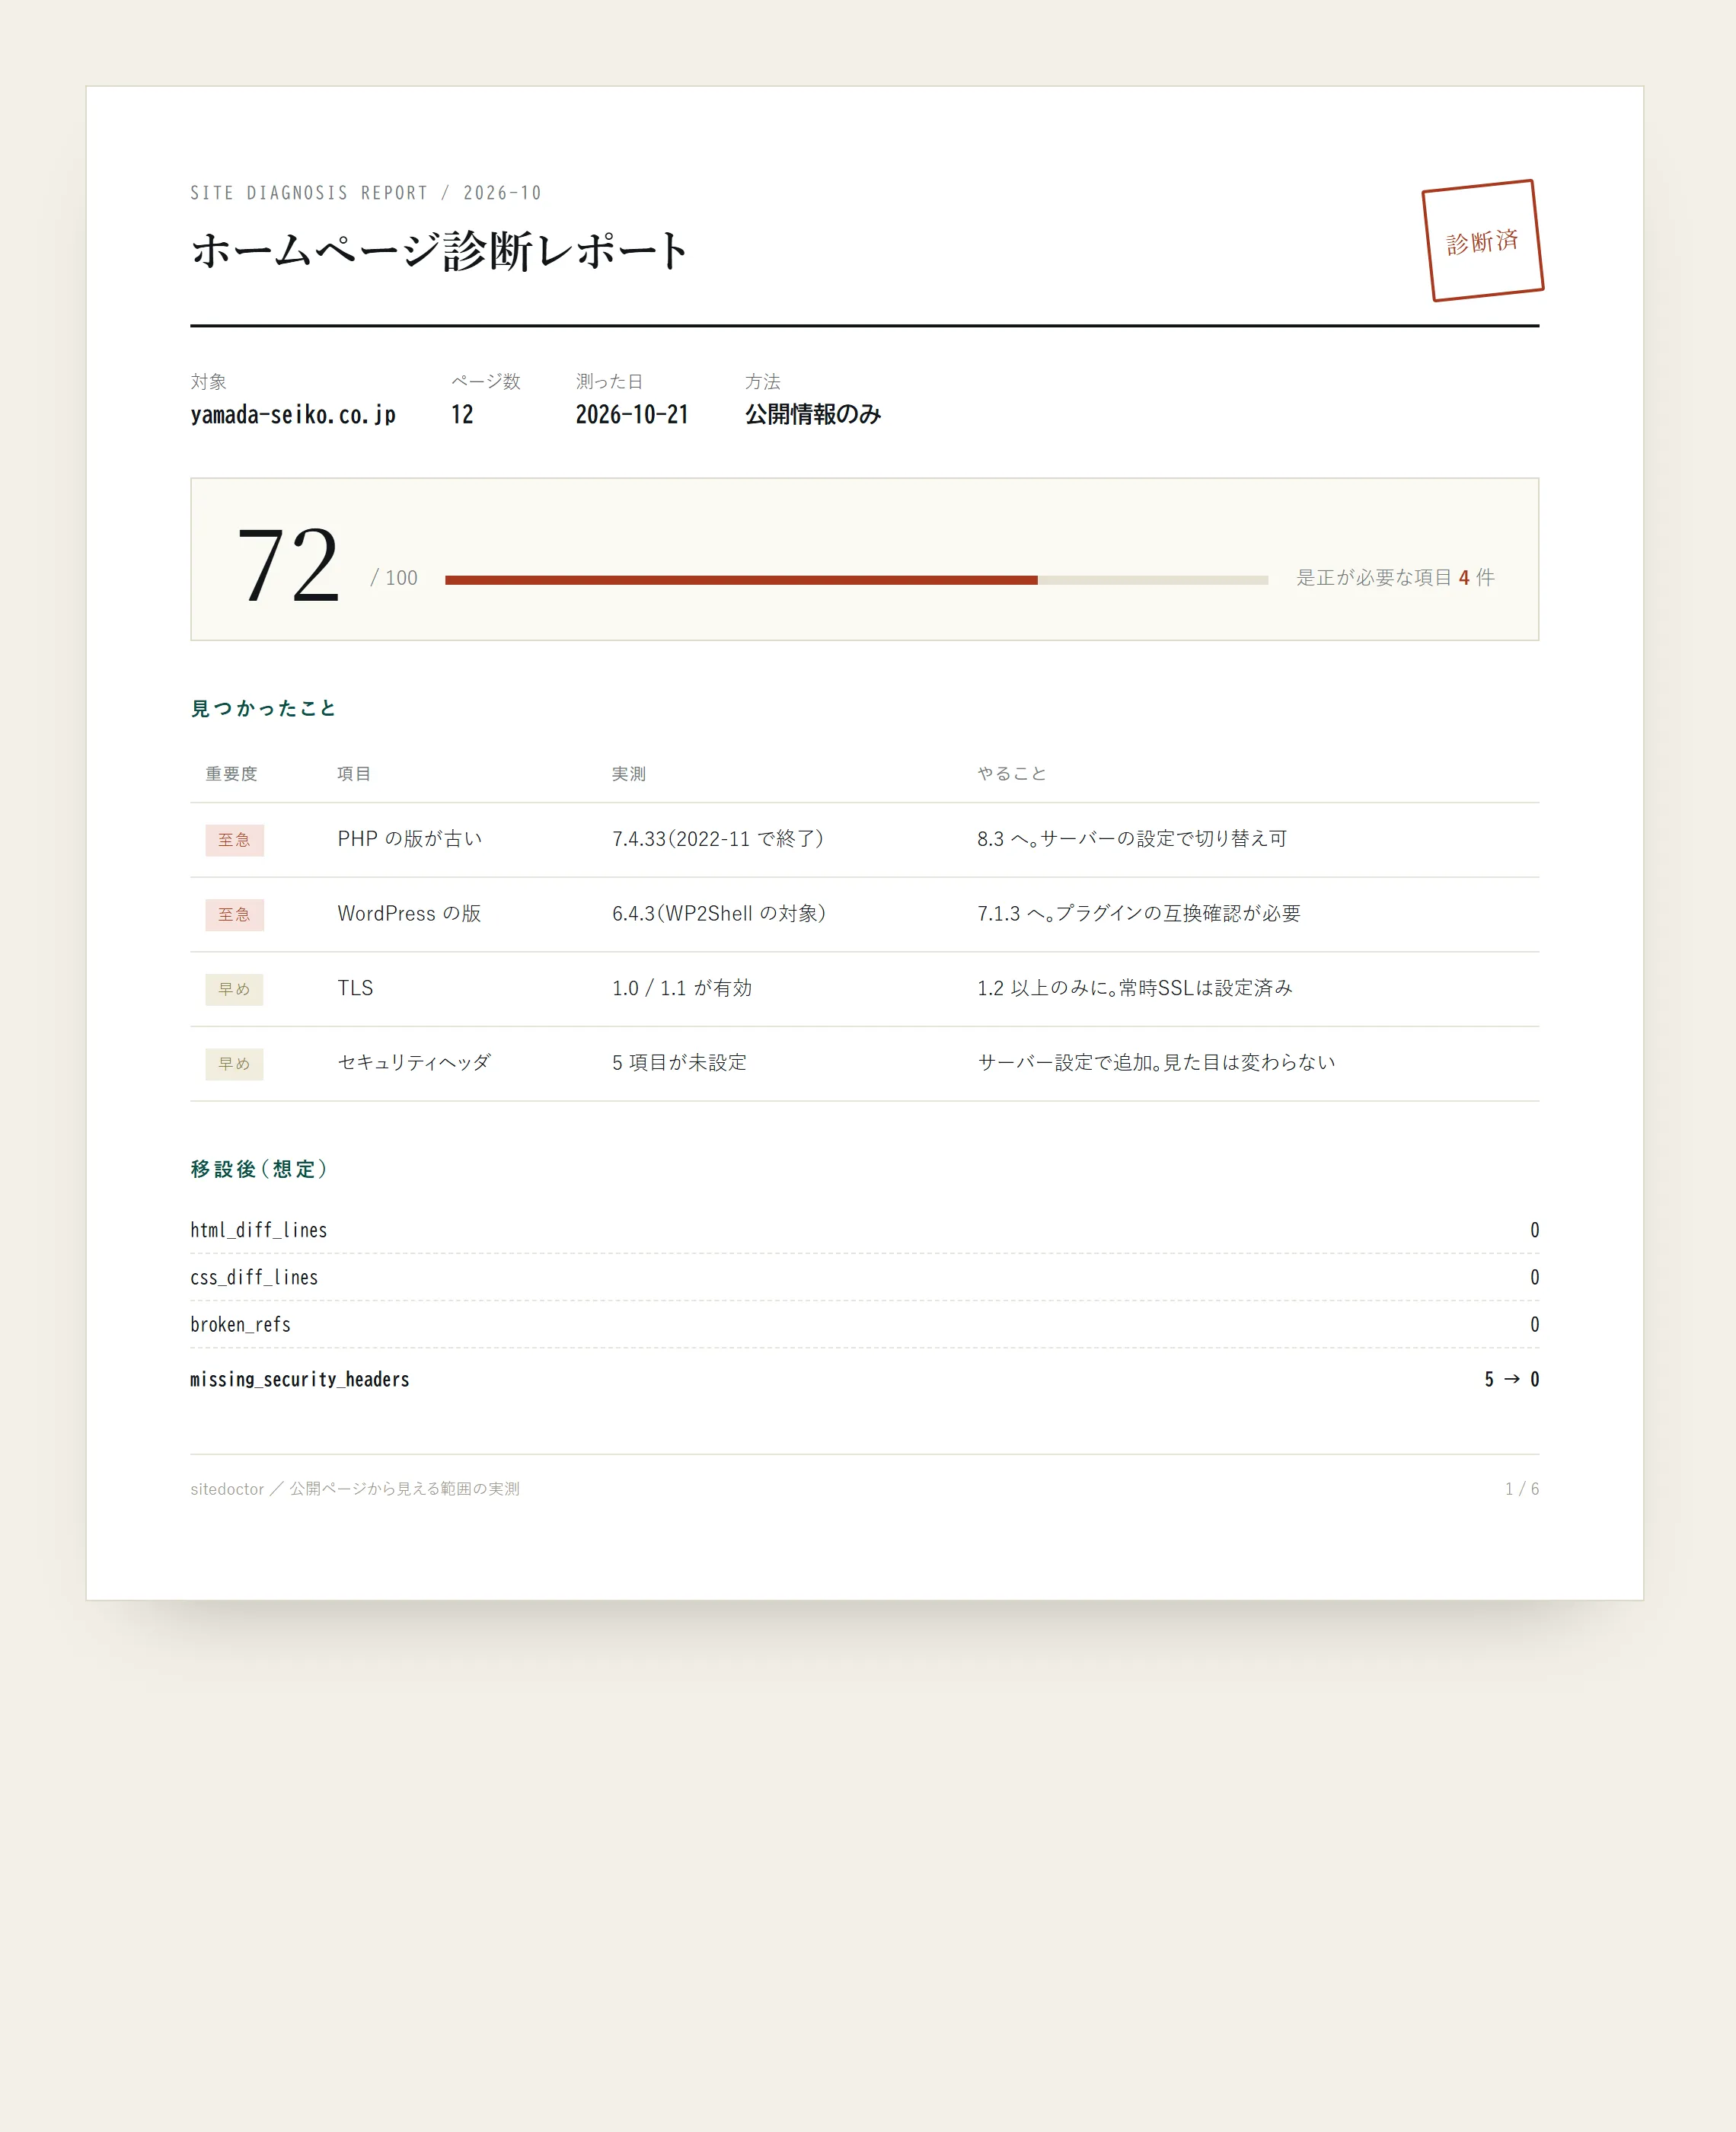
Task: Click the score number 72
Action: click(x=288, y=566)
